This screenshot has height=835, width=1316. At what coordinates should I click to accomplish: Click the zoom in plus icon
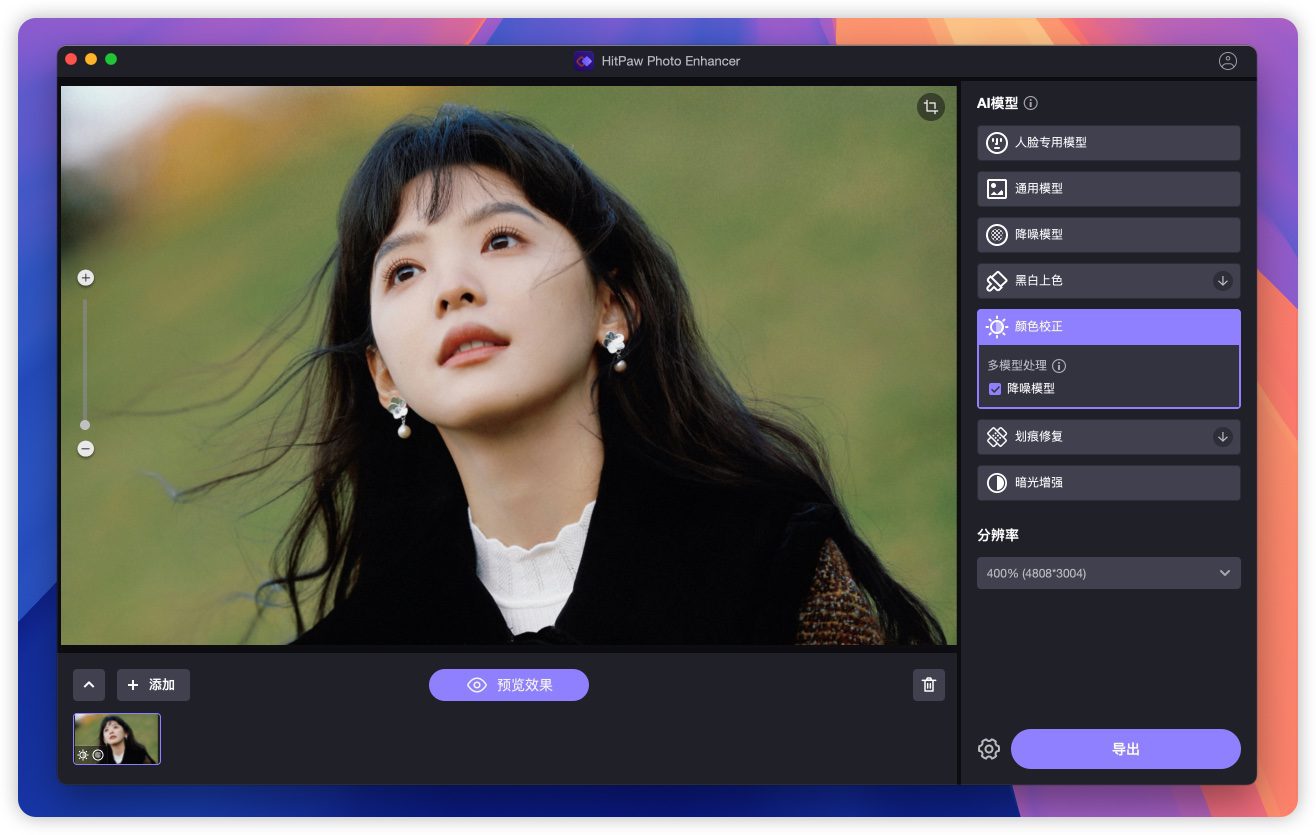pyautogui.click(x=86, y=278)
